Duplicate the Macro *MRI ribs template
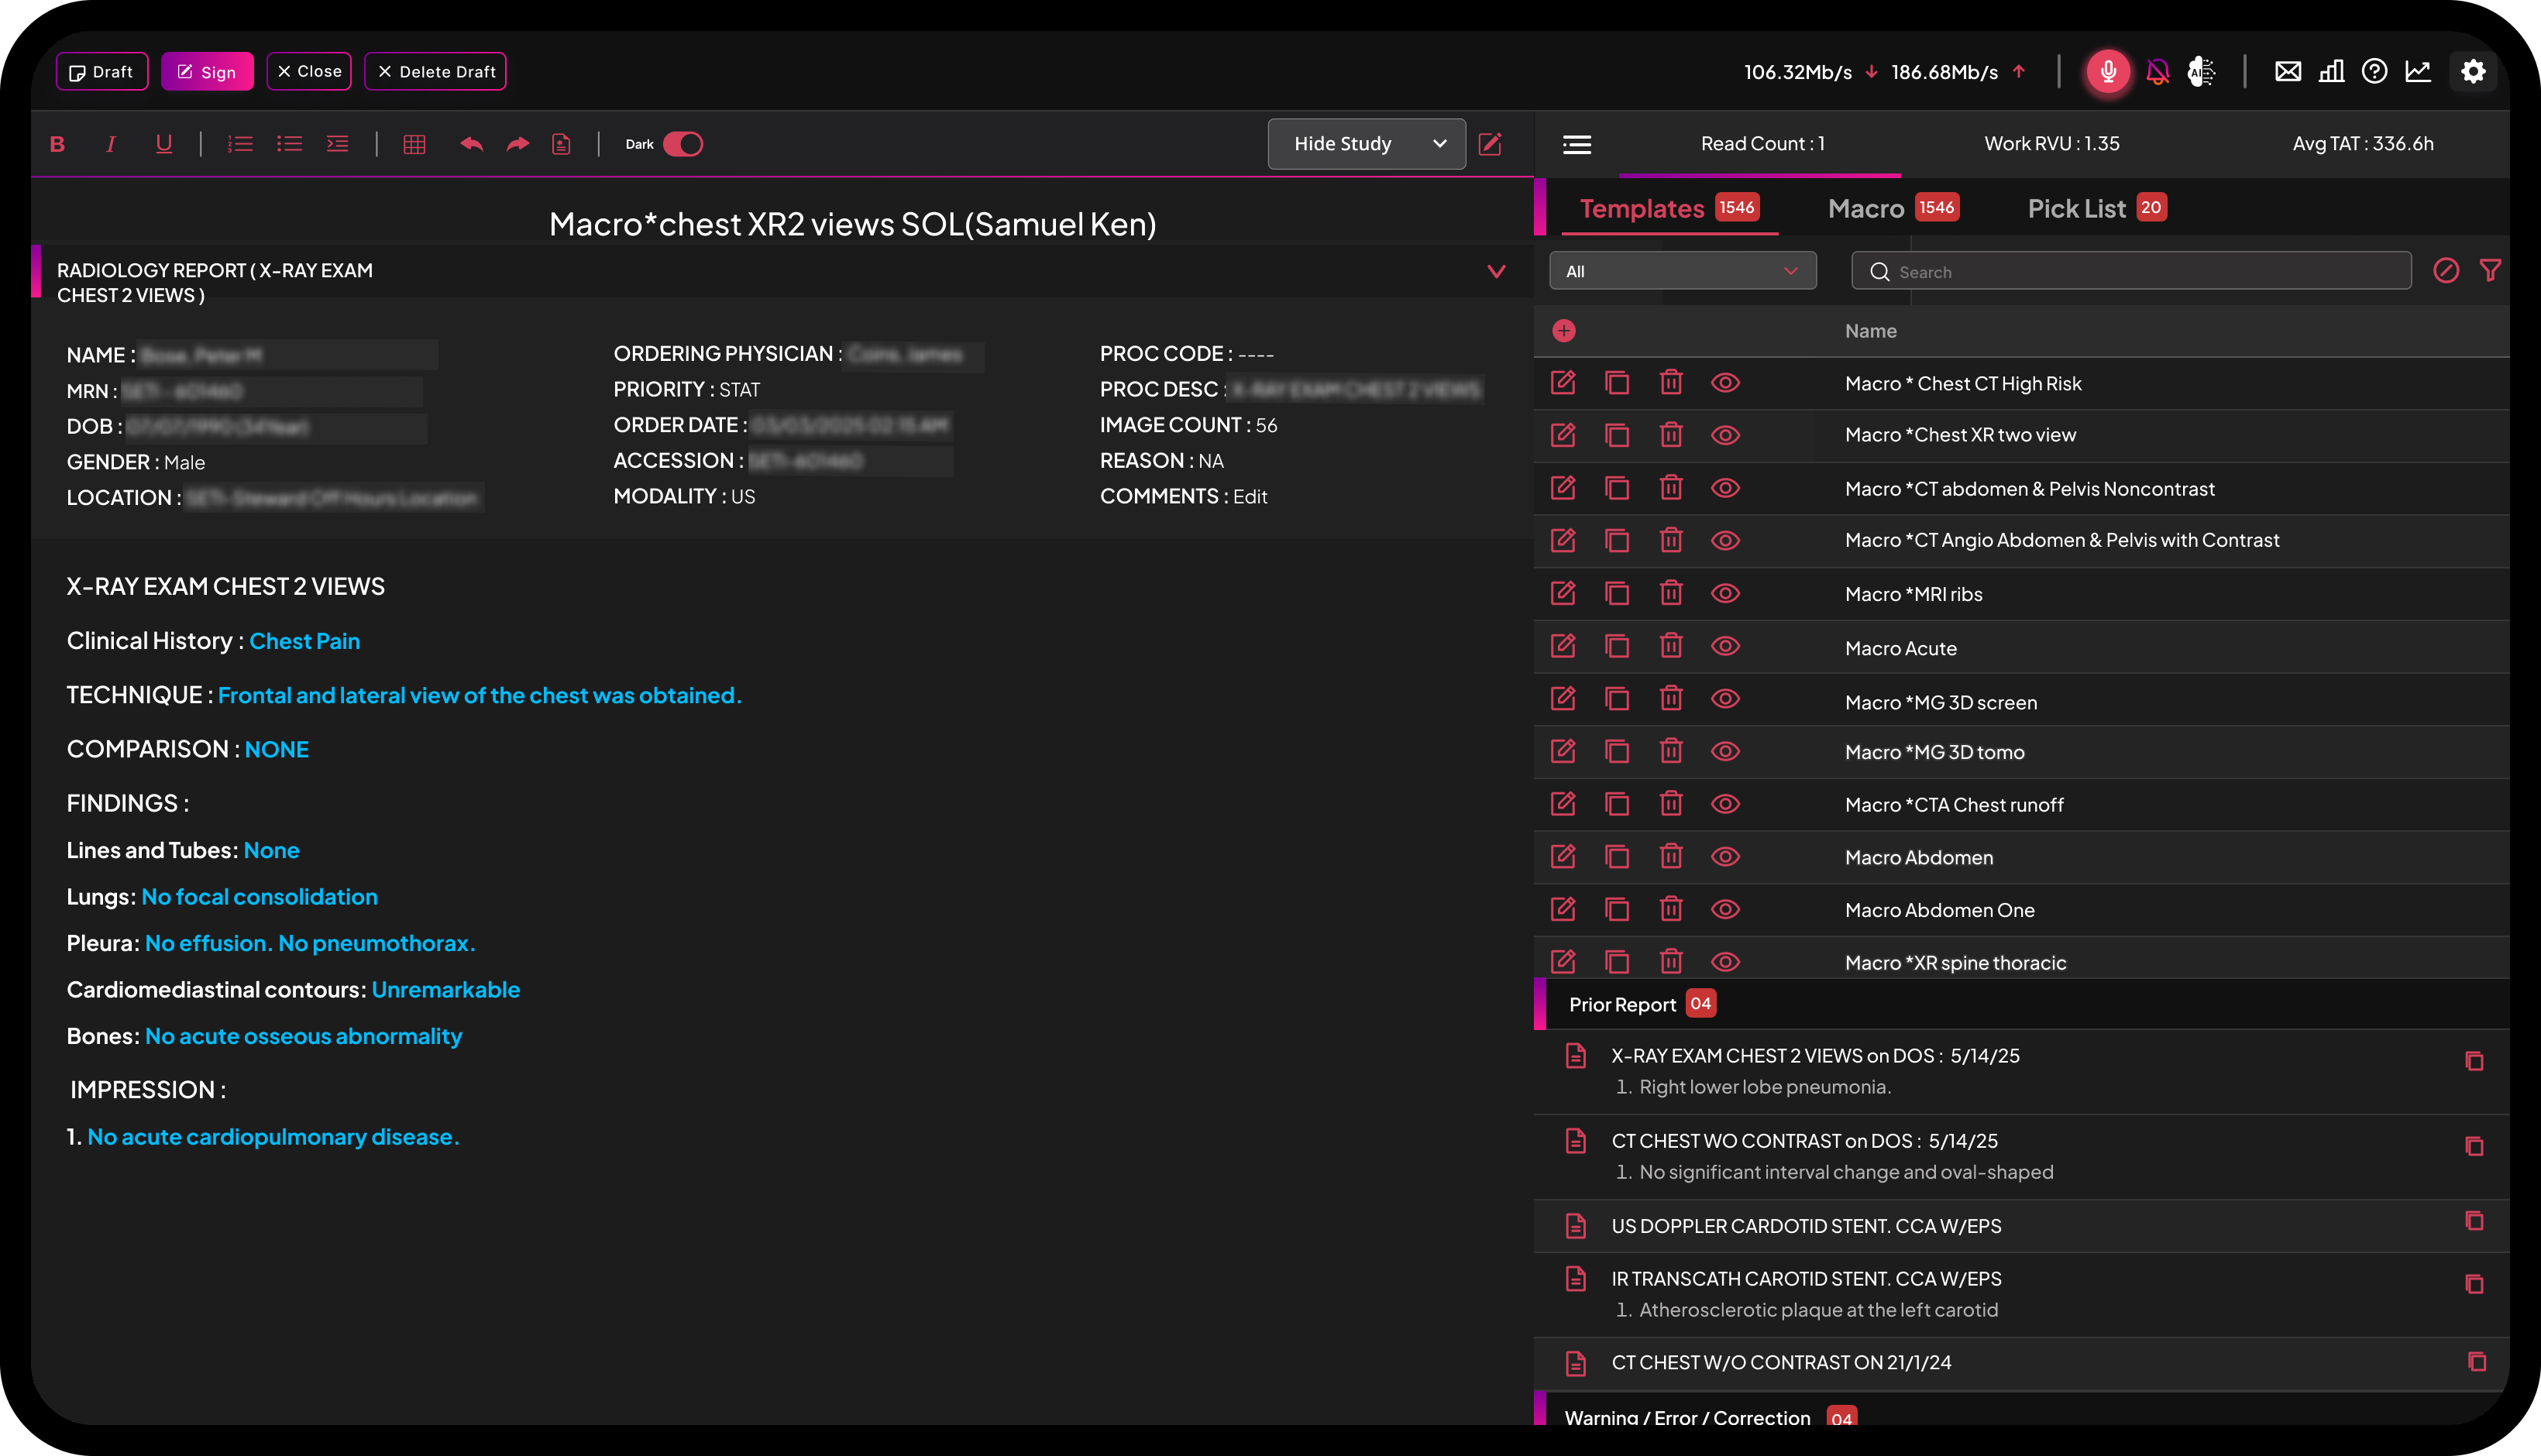This screenshot has width=2541, height=1456. [1616, 593]
